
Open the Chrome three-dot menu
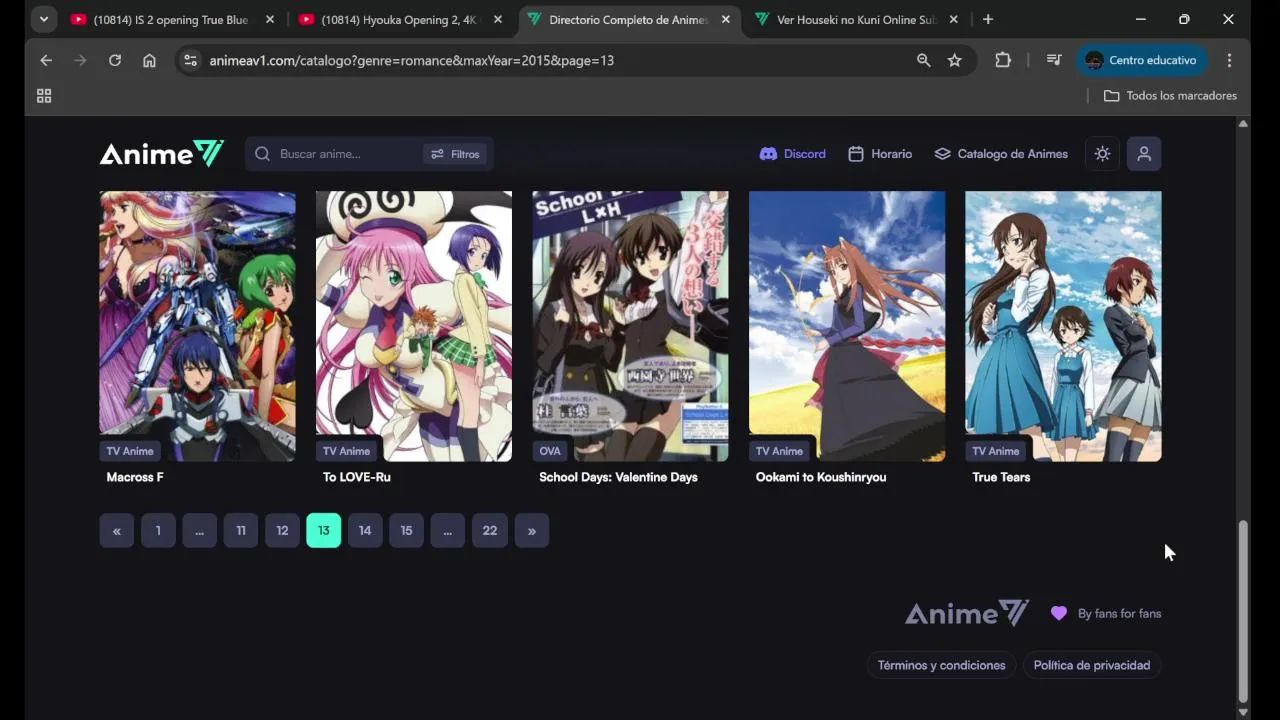[x=1229, y=60]
